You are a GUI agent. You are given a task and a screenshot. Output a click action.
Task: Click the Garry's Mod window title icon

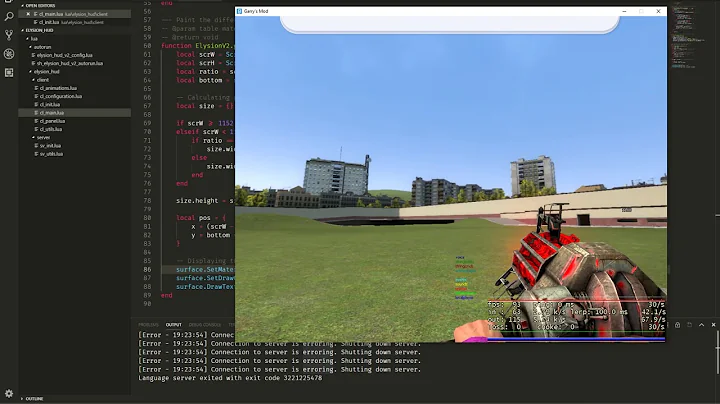click(x=239, y=11)
